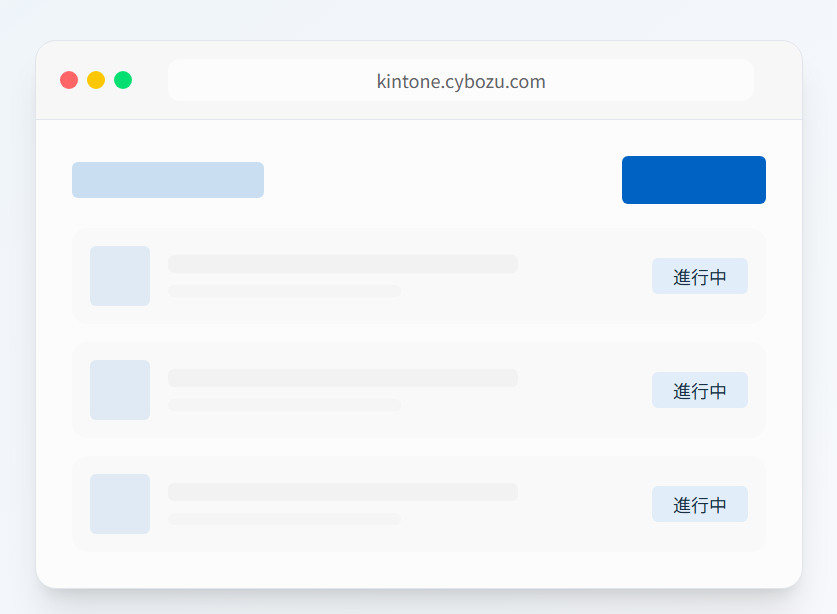This screenshot has width=837, height=614.
Task: Click the kintone.cybozu.com address bar
Action: point(461,81)
